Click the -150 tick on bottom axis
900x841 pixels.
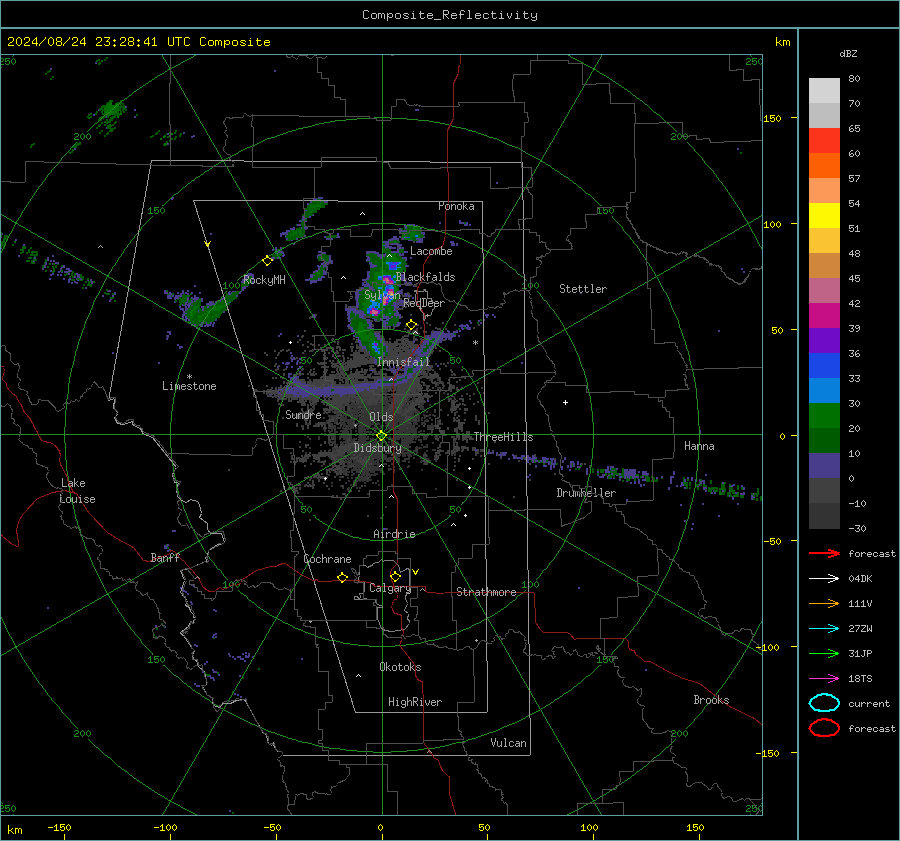click(59, 827)
